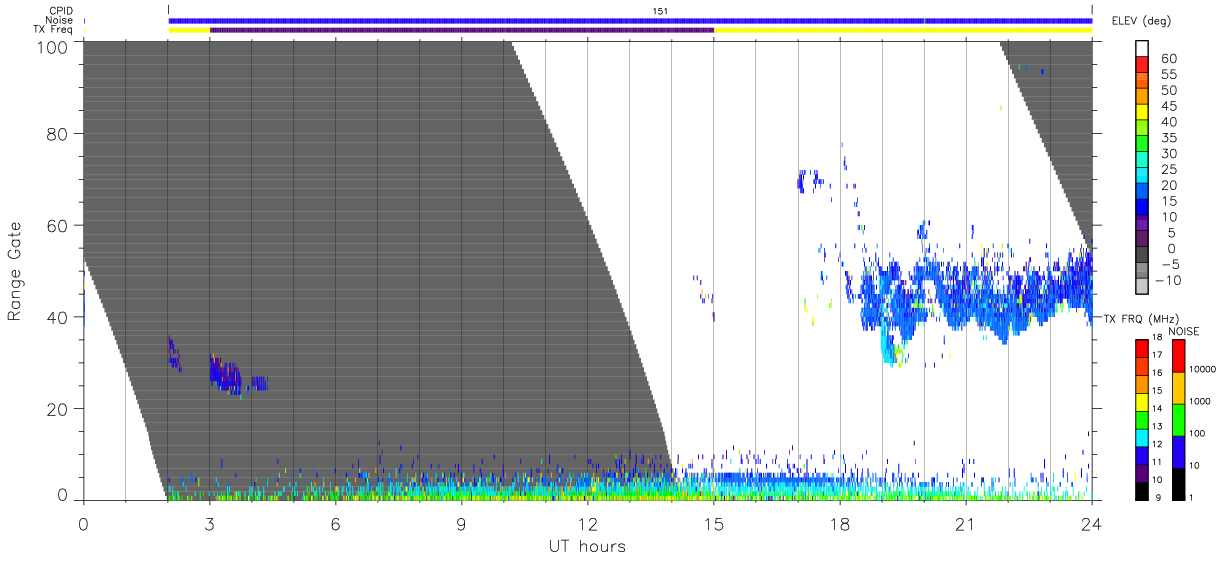The width and height of the screenshot is (1228, 567).
Task: Click the ELEV (deg) colorbar title
Action: pos(1141,20)
